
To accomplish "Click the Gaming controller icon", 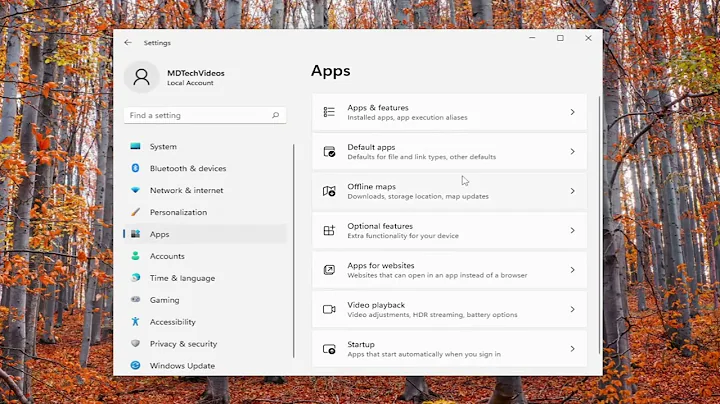I will click(x=135, y=299).
